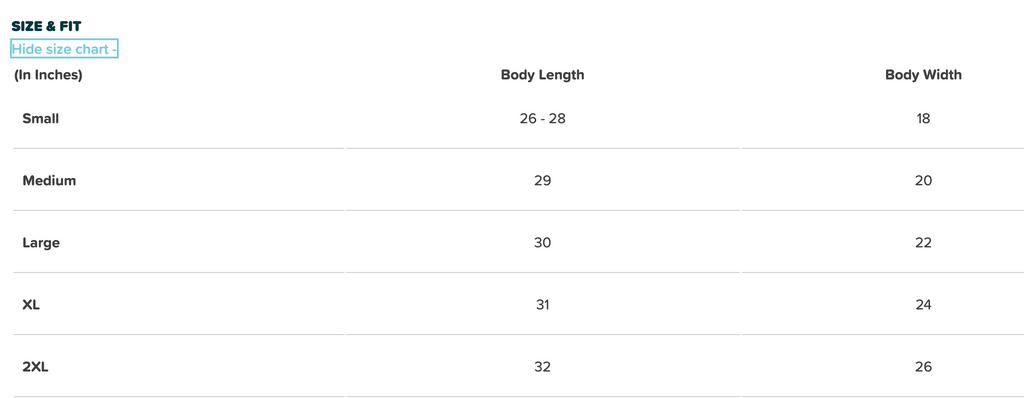Click XL body length value 31
The height and width of the screenshot is (398, 1024).
click(x=543, y=305)
